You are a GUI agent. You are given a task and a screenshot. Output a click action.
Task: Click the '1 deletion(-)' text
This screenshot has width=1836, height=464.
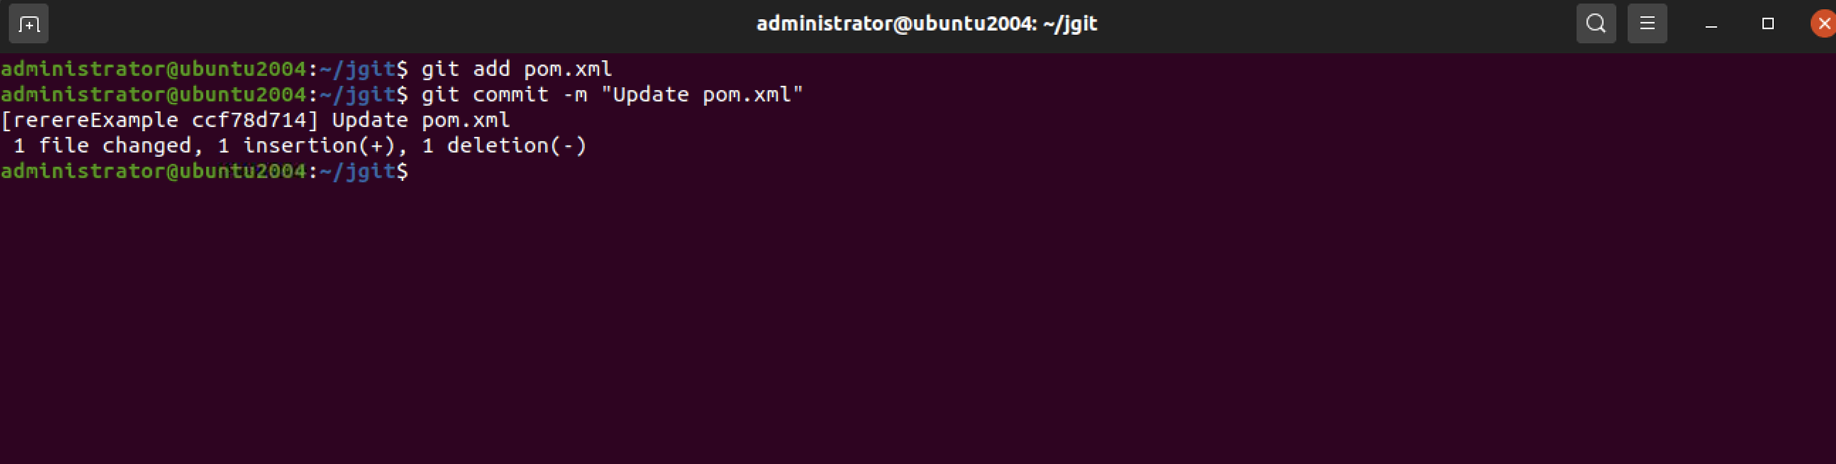(x=504, y=146)
